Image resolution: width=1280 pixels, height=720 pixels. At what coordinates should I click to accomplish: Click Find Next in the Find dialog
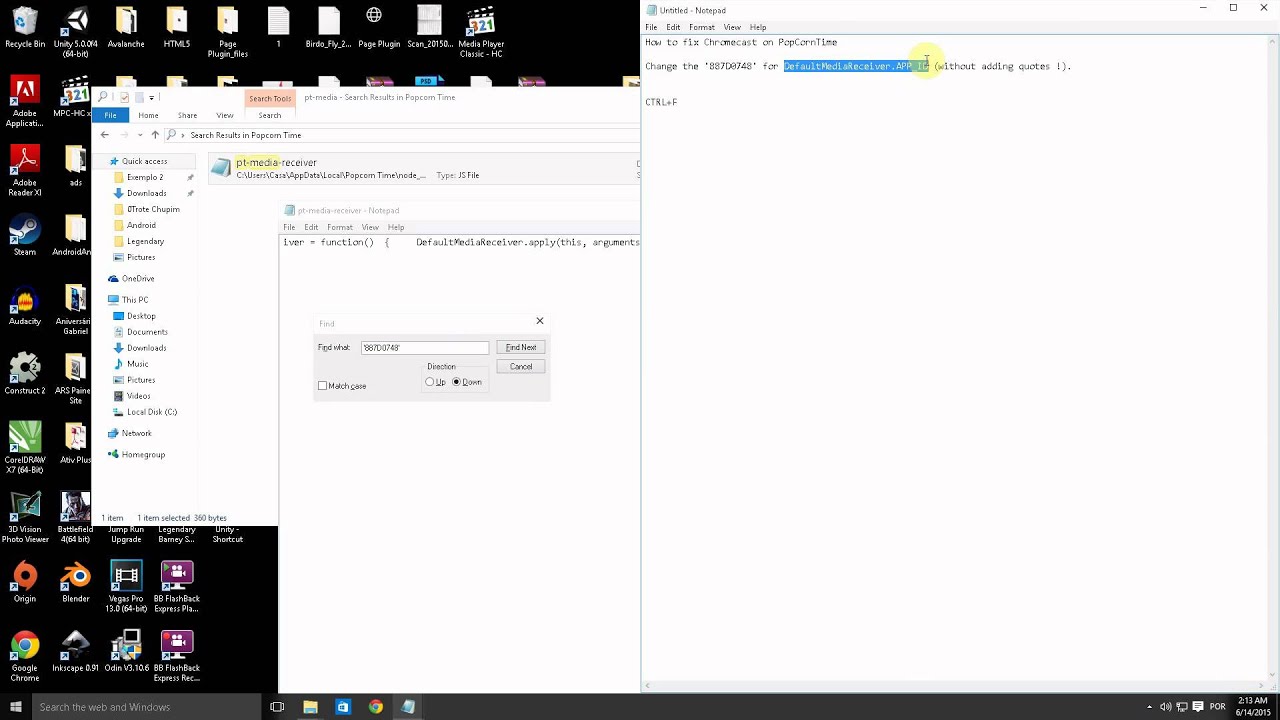click(x=521, y=347)
